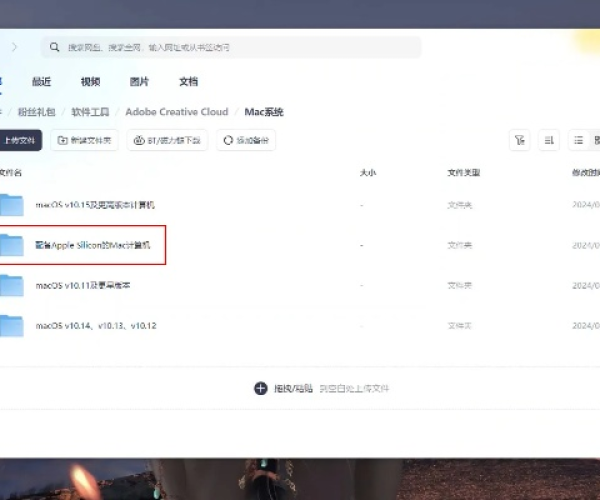600x500 pixels.
Task: Switch to the 图片 tab
Action: (139, 81)
